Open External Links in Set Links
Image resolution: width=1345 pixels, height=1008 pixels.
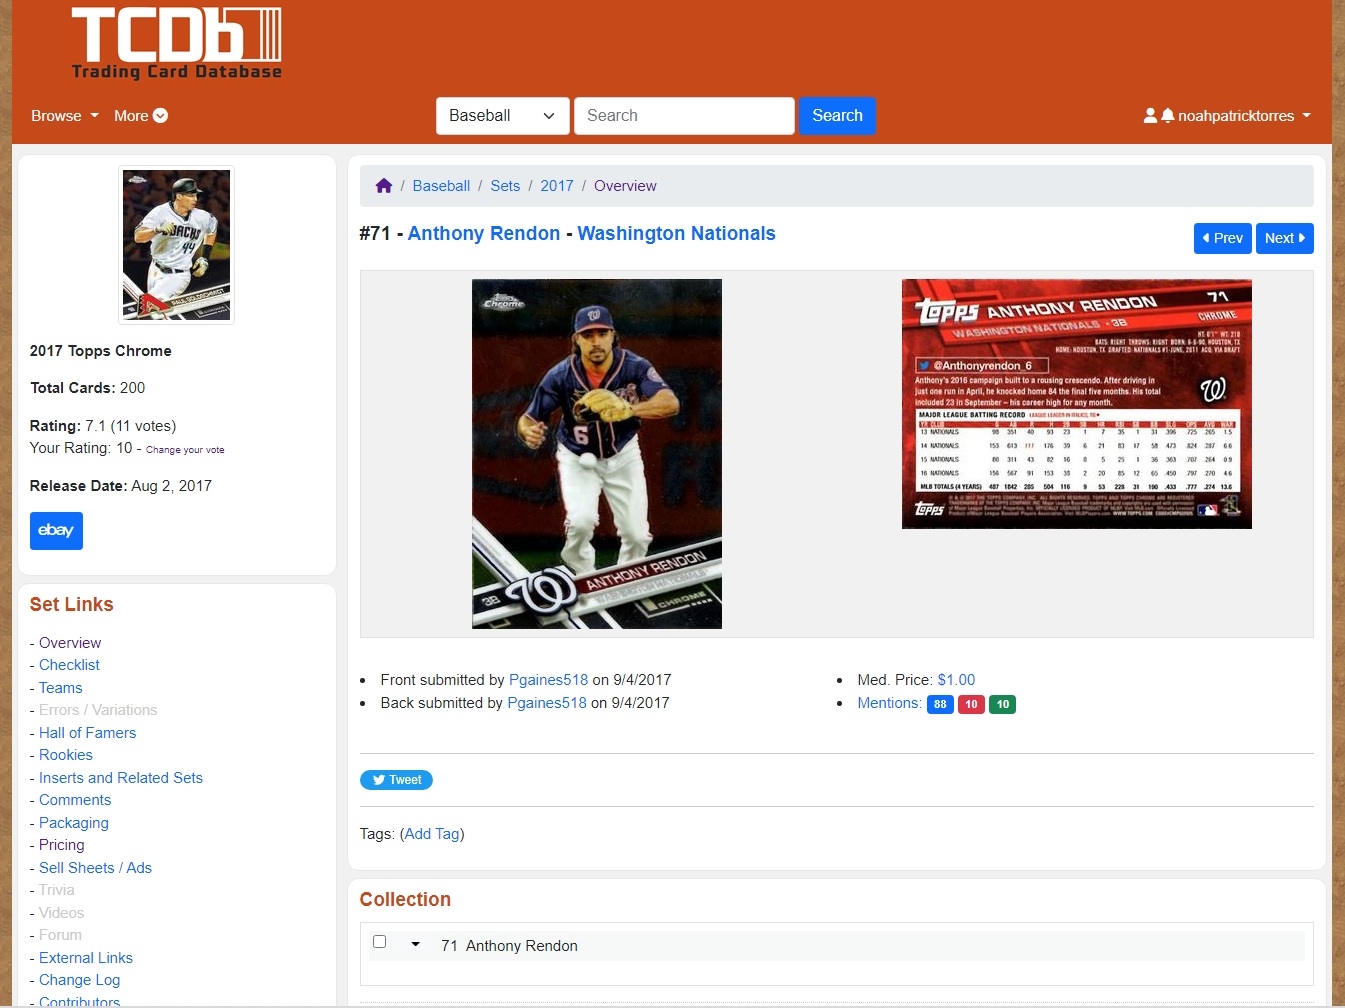pyautogui.click(x=85, y=958)
